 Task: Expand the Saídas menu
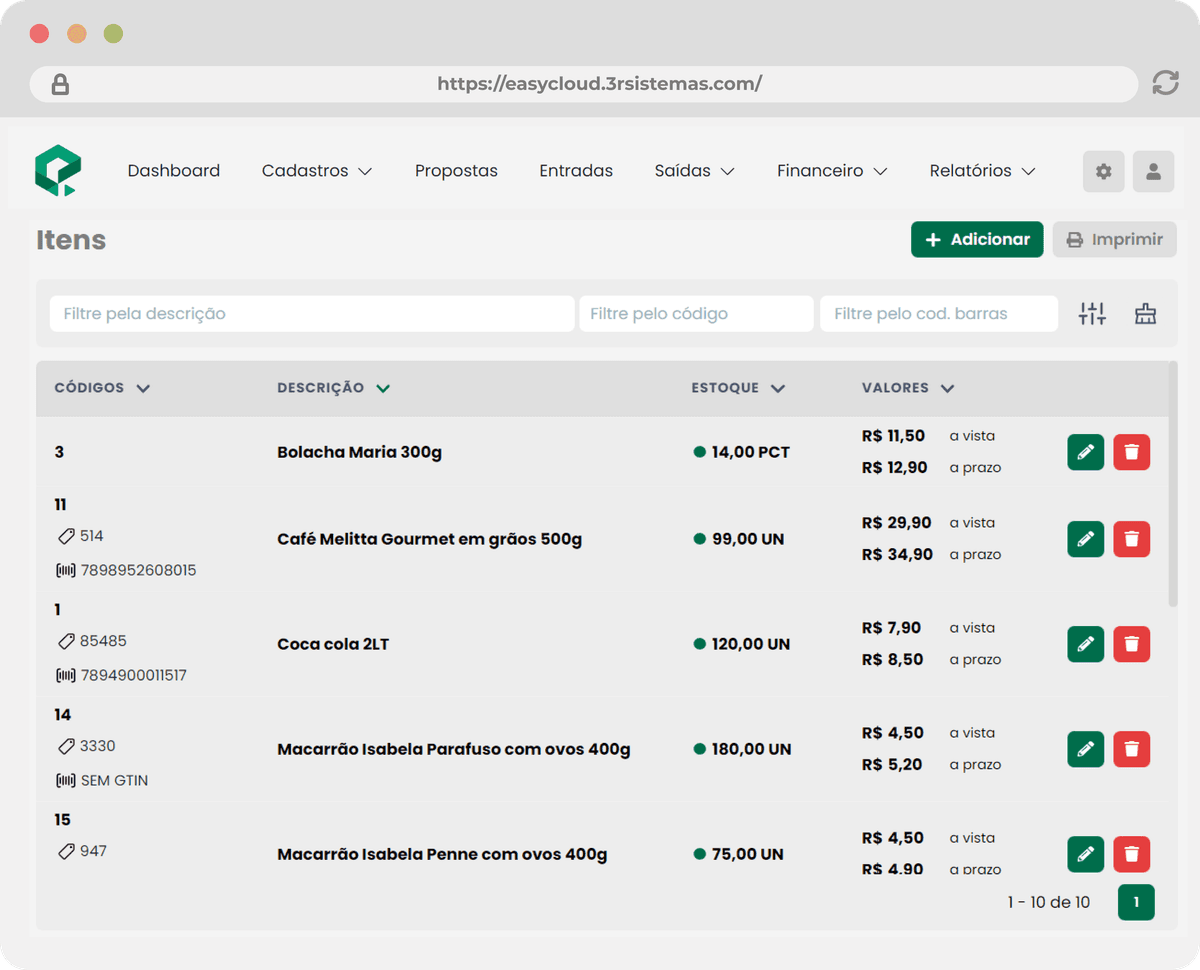(695, 171)
